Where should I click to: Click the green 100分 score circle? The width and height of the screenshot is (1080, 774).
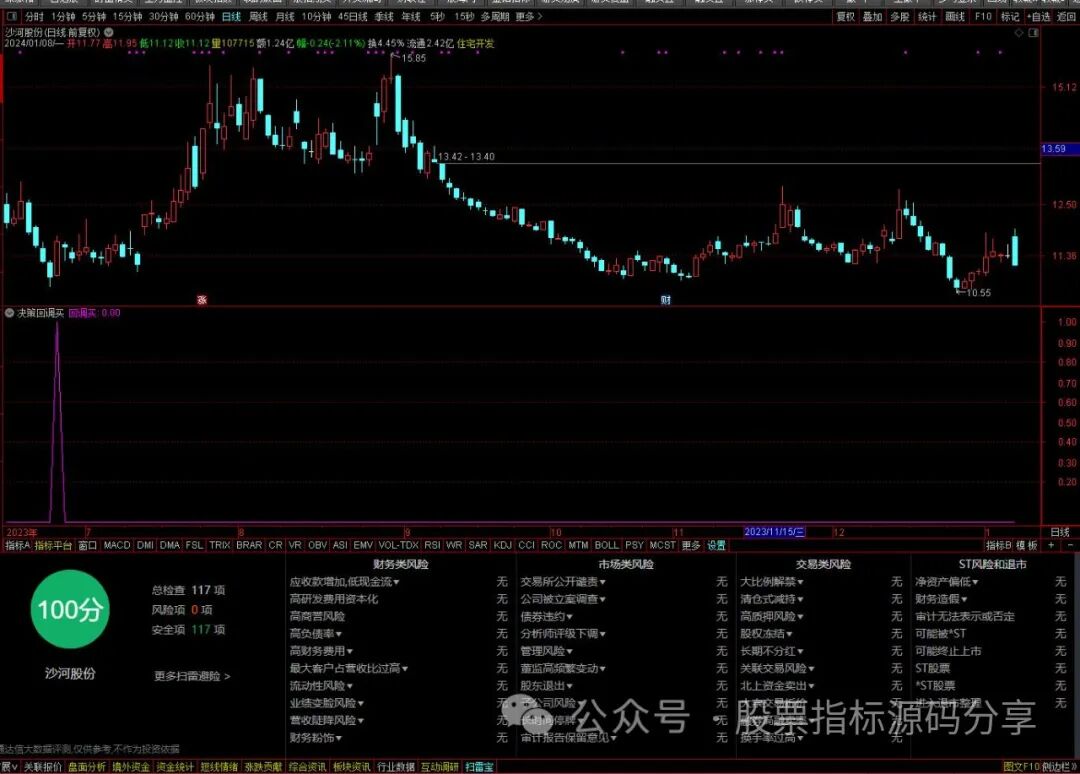70,609
